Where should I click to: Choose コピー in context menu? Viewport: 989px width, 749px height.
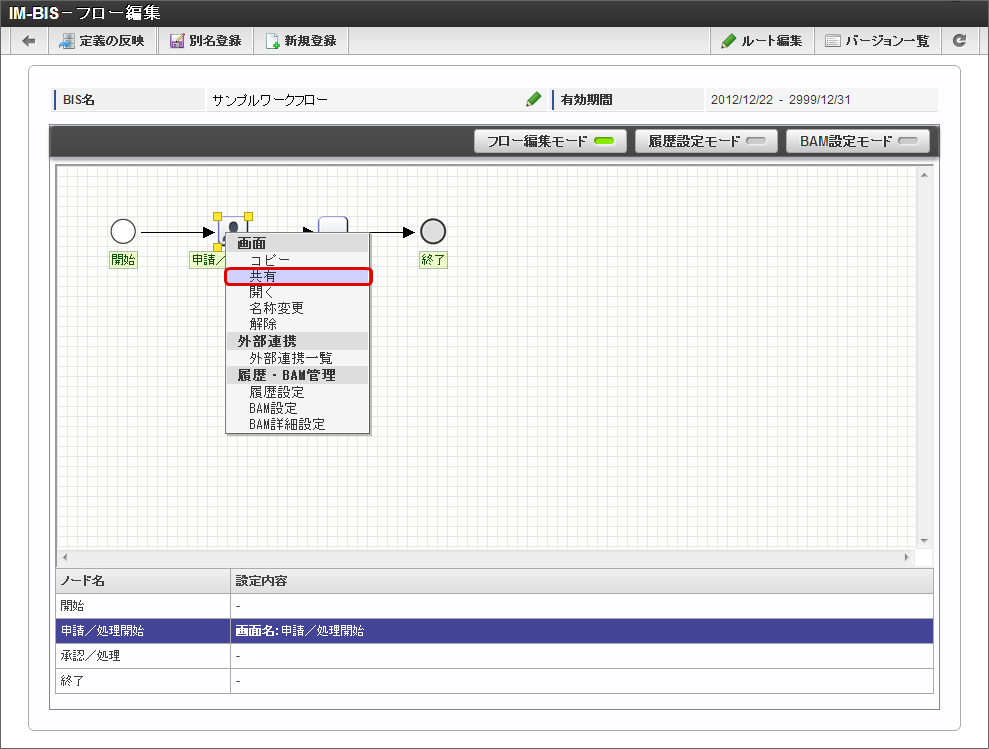(x=297, y=260)
